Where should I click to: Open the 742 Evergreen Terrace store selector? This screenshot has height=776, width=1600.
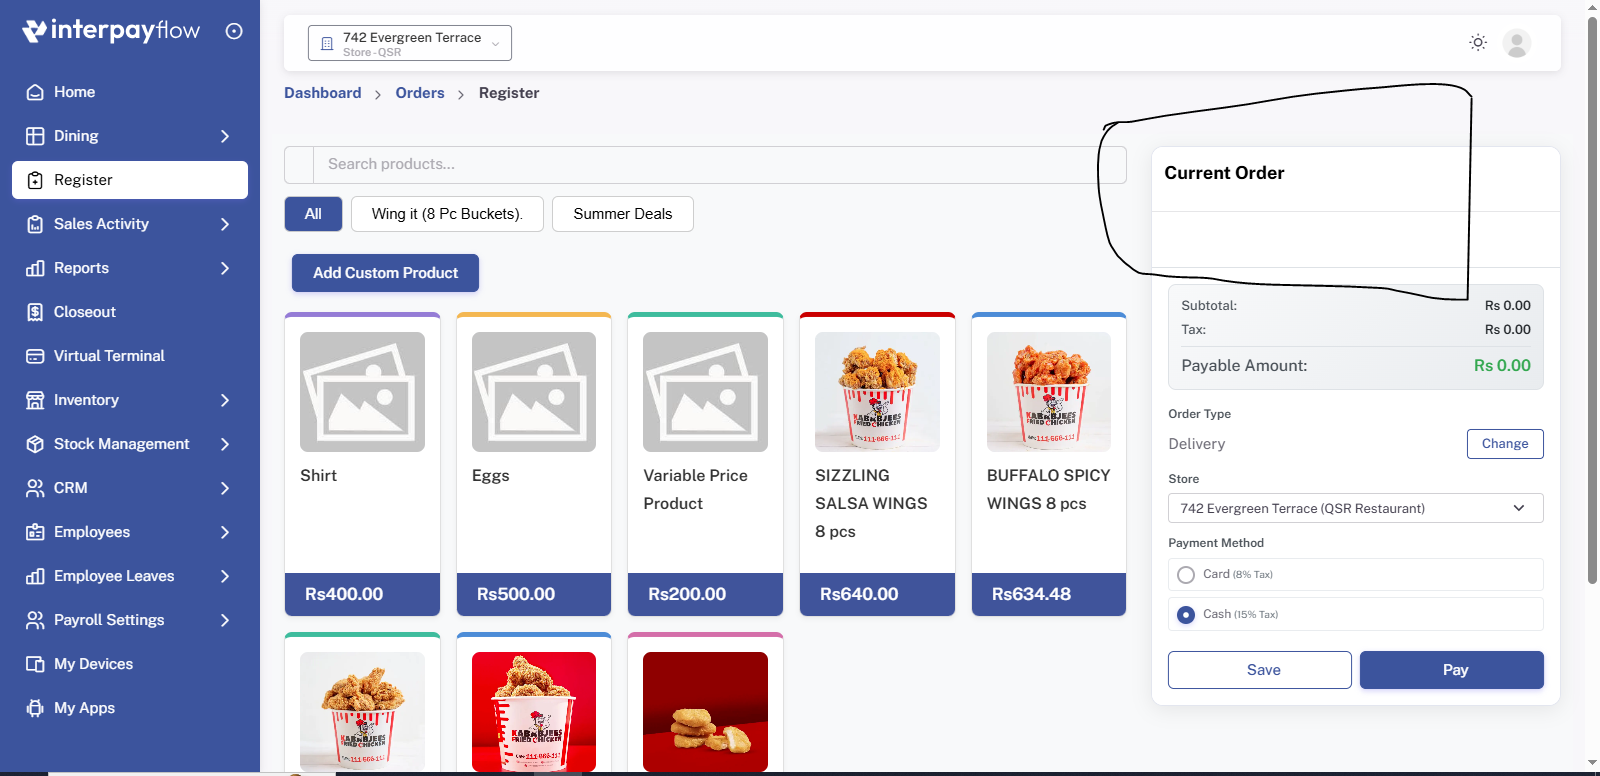pos(410,43)
